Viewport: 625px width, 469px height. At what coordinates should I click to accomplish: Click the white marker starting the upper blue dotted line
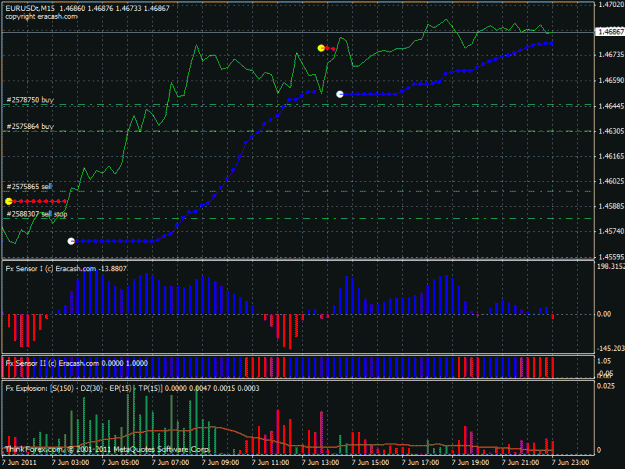tap(340, 94)
